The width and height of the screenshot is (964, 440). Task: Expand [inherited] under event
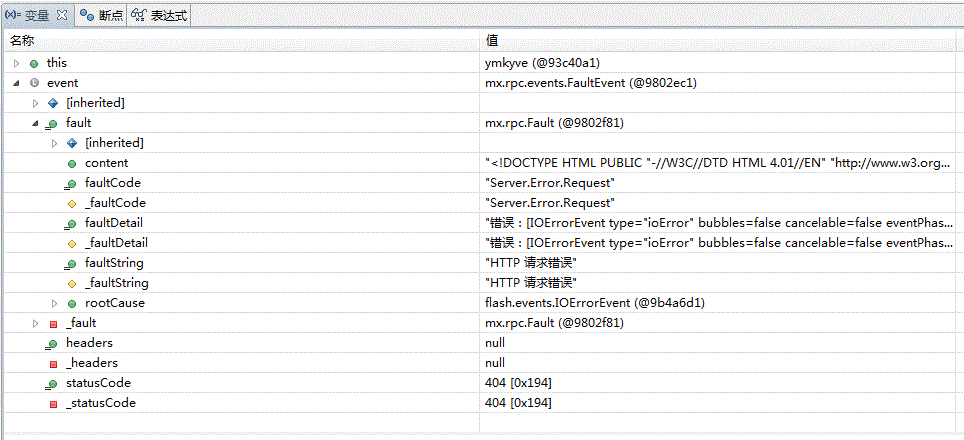pos(36,103)
